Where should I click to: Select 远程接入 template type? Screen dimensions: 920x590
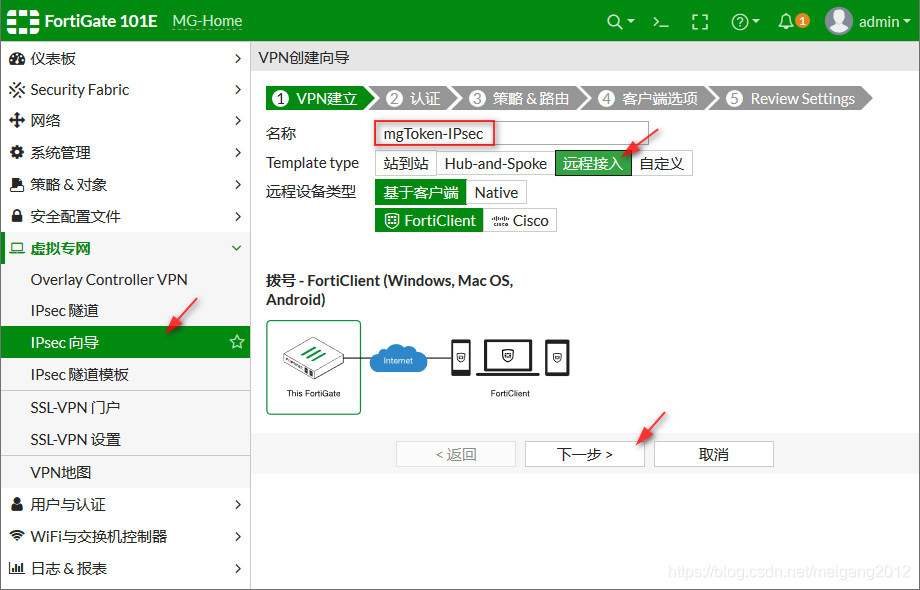593,163
